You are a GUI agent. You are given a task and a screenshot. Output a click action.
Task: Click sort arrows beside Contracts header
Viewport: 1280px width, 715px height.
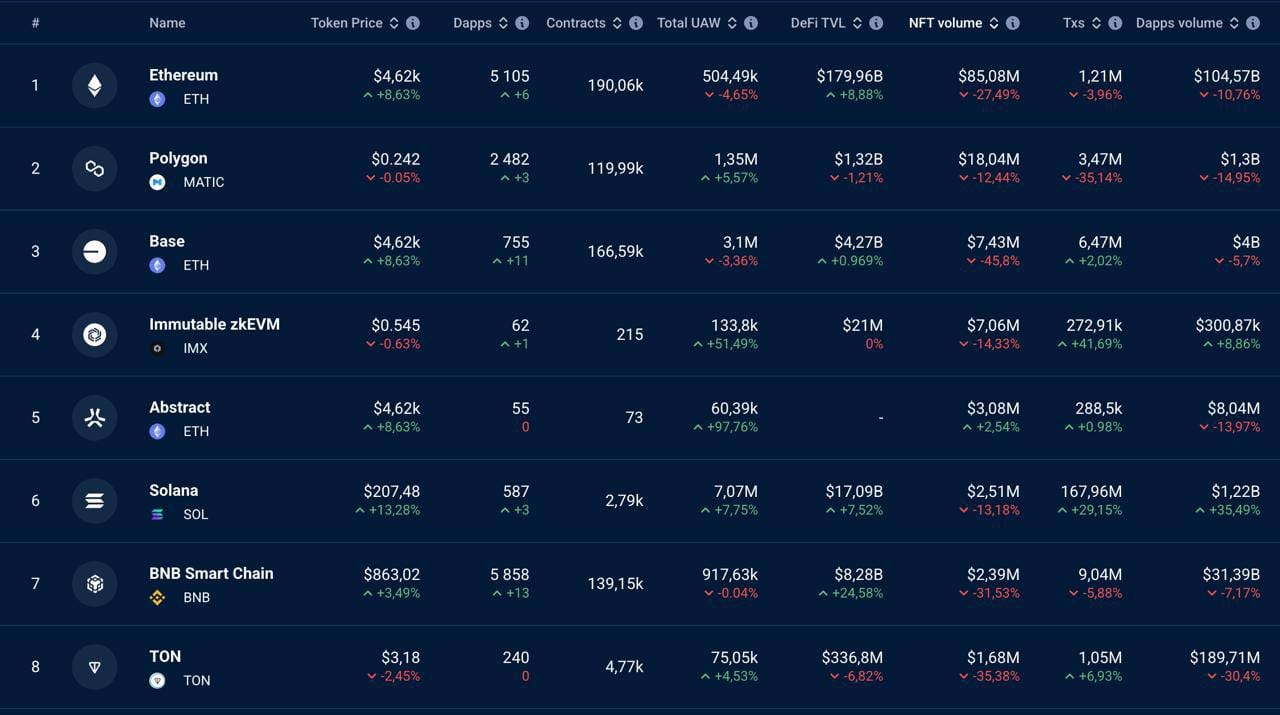[x=617, y=23]
